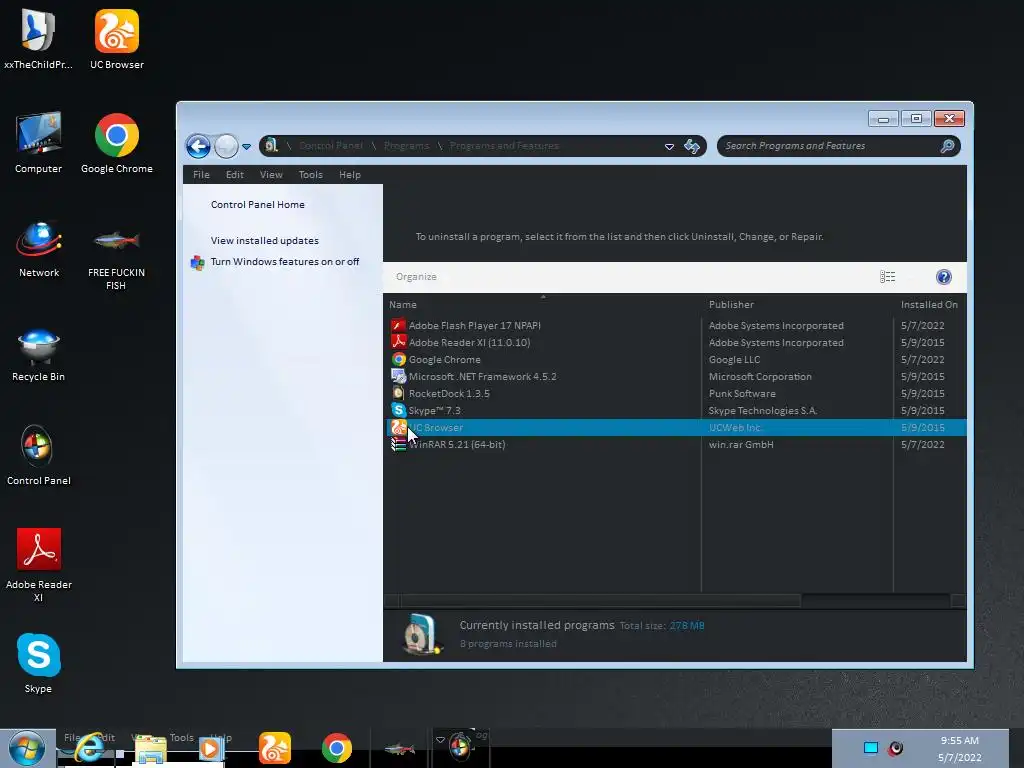Open View installed updates link
The height and width of the screenshot is (768, 1024).
tap(264, 240)
